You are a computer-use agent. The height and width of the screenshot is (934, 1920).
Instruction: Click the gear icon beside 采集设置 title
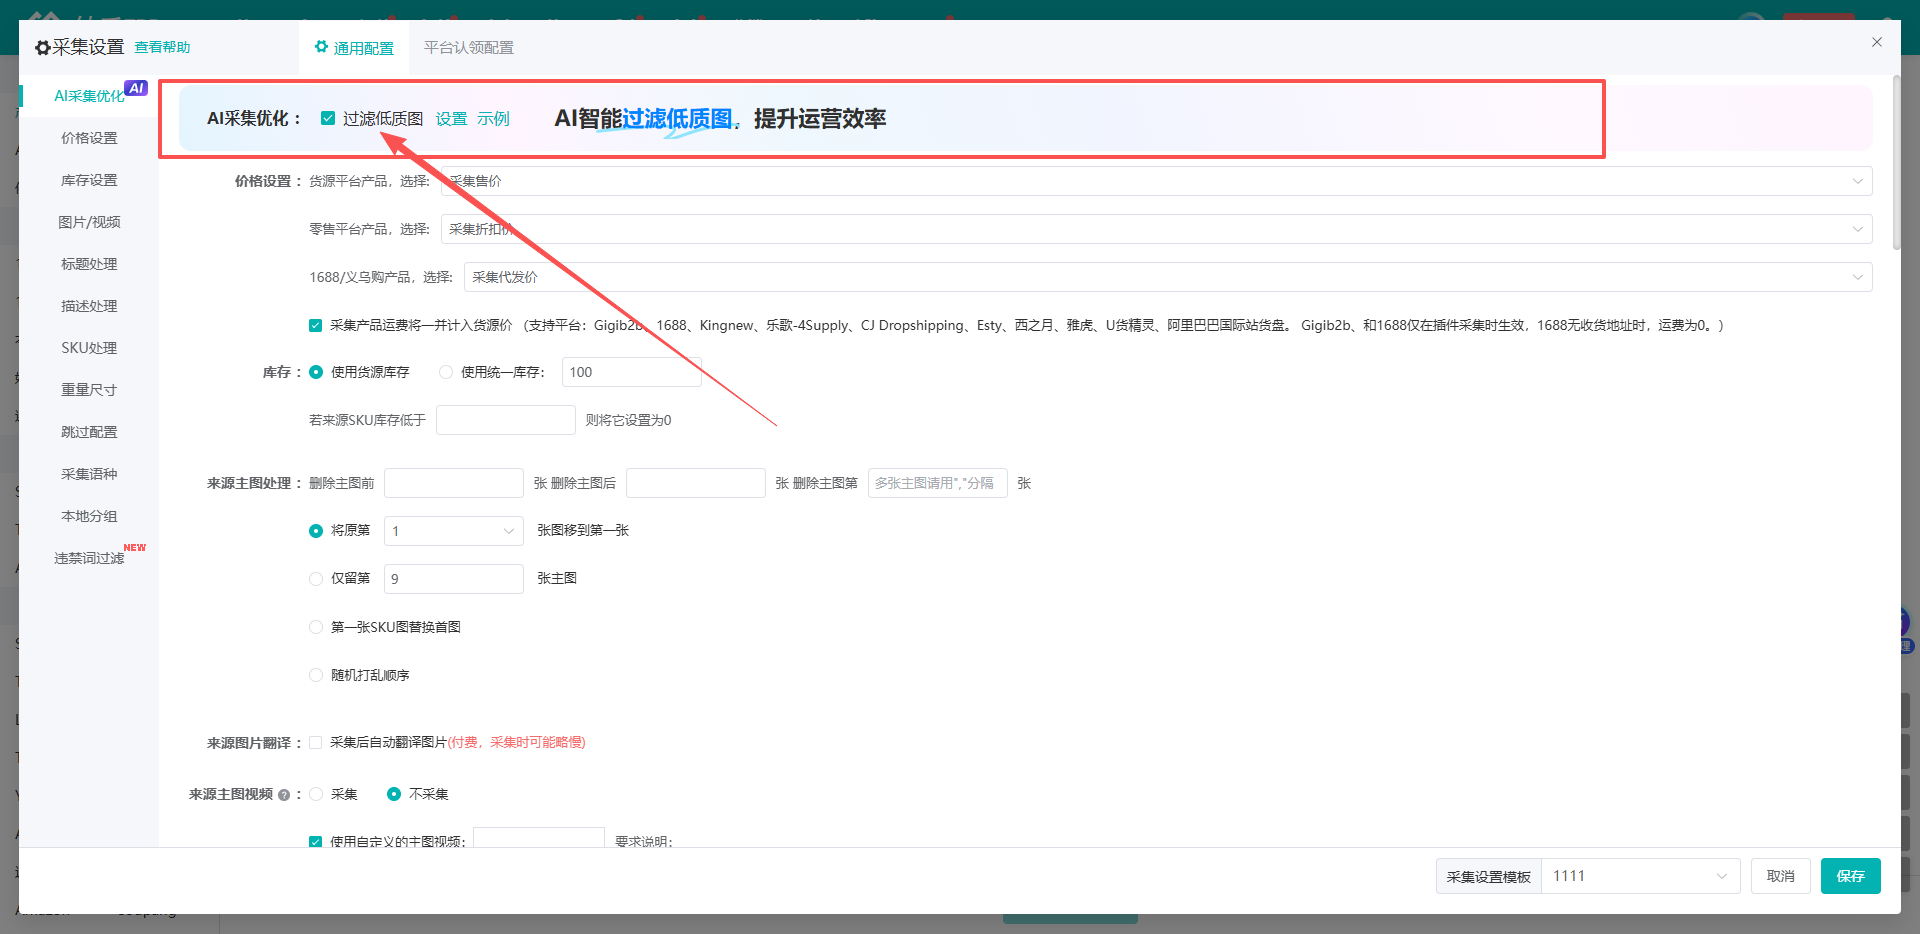click(x=43, y=48)
